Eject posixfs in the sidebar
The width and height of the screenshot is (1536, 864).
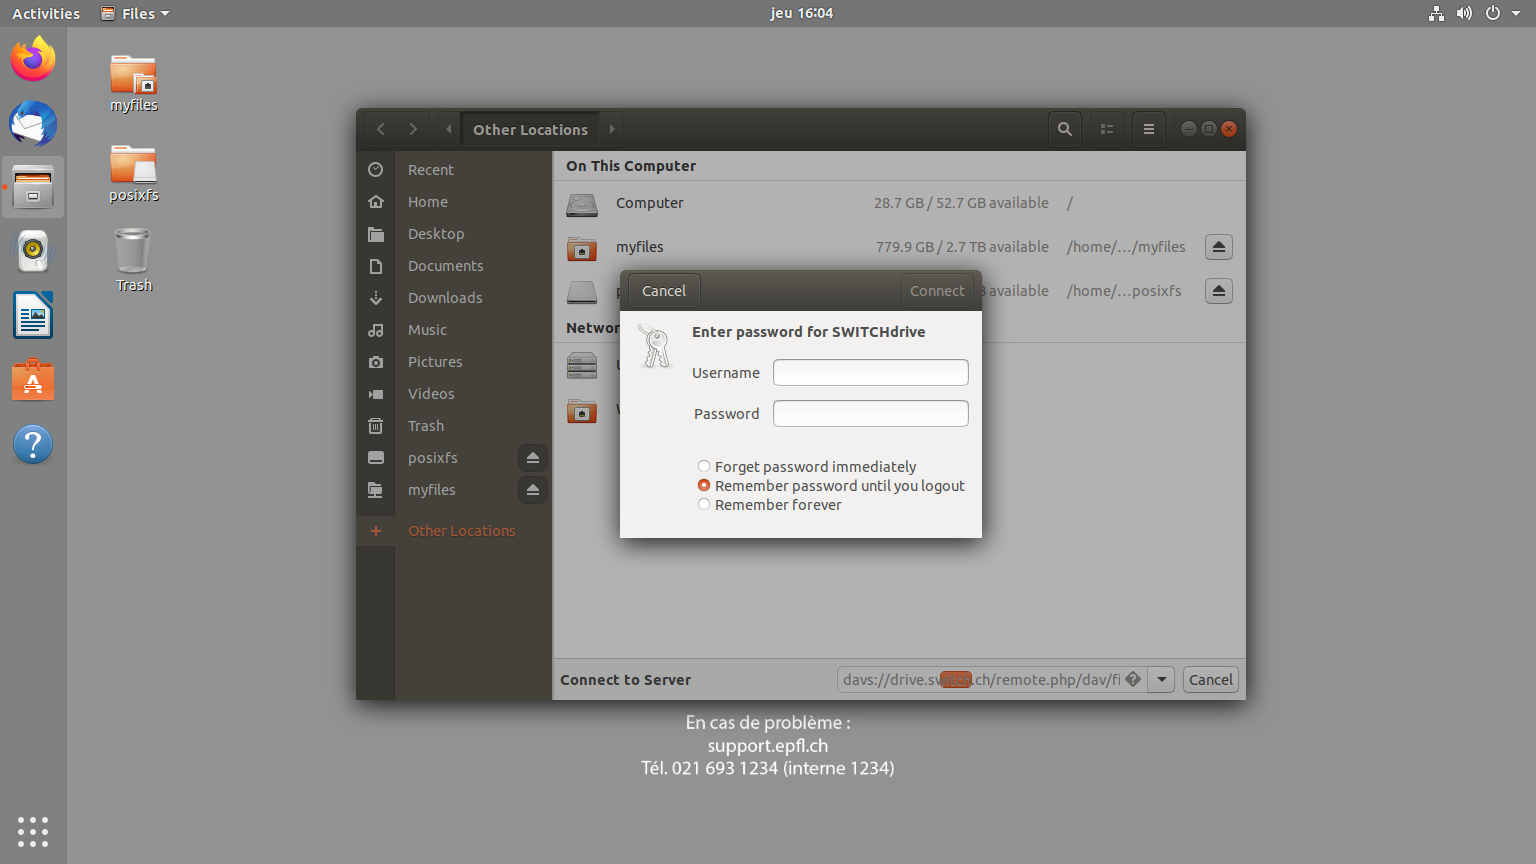tap(533, 458)
